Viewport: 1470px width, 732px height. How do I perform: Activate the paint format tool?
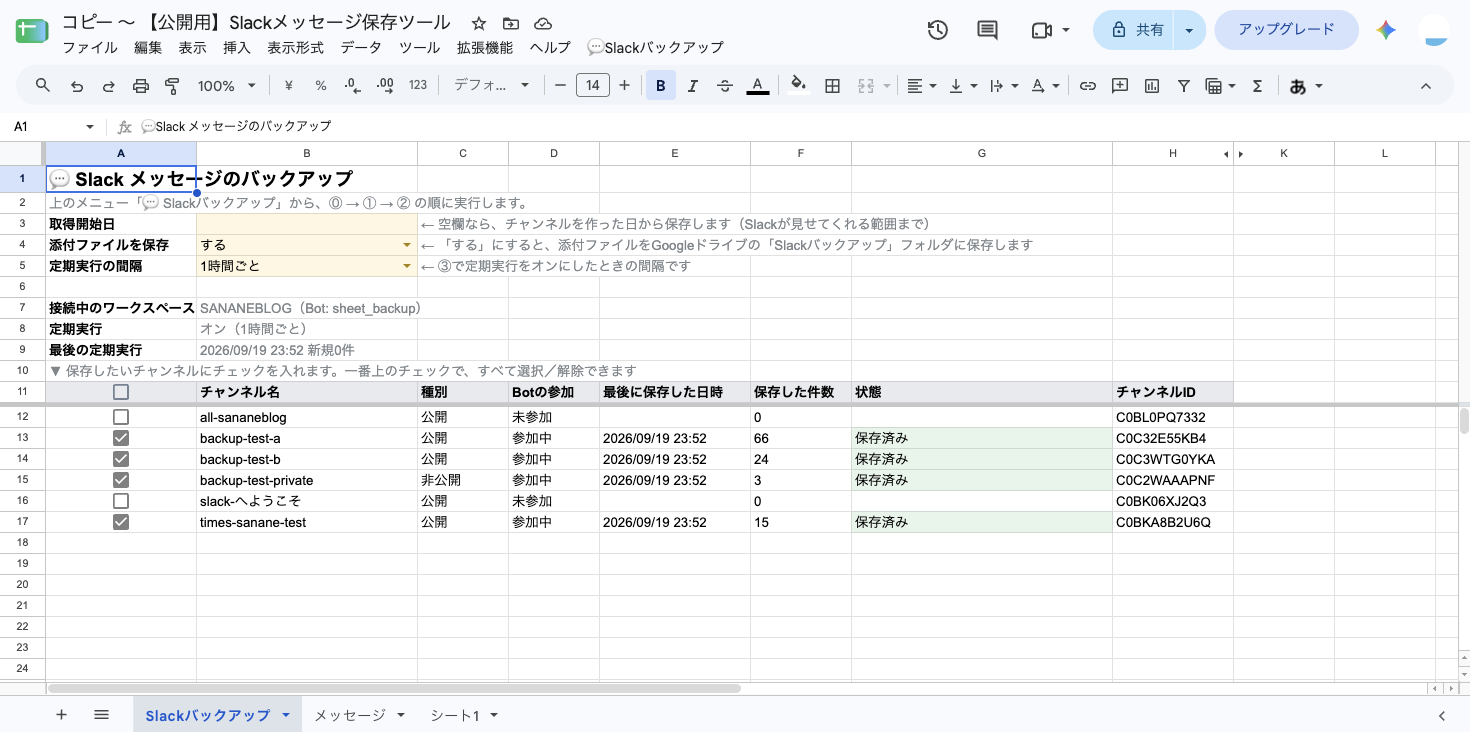pos(172,86)
